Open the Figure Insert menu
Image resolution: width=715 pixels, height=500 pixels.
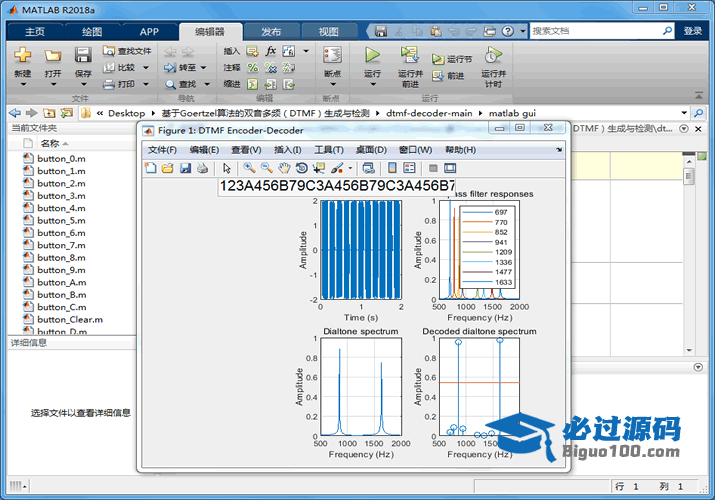pyautogui.click(x=287, y=150)
